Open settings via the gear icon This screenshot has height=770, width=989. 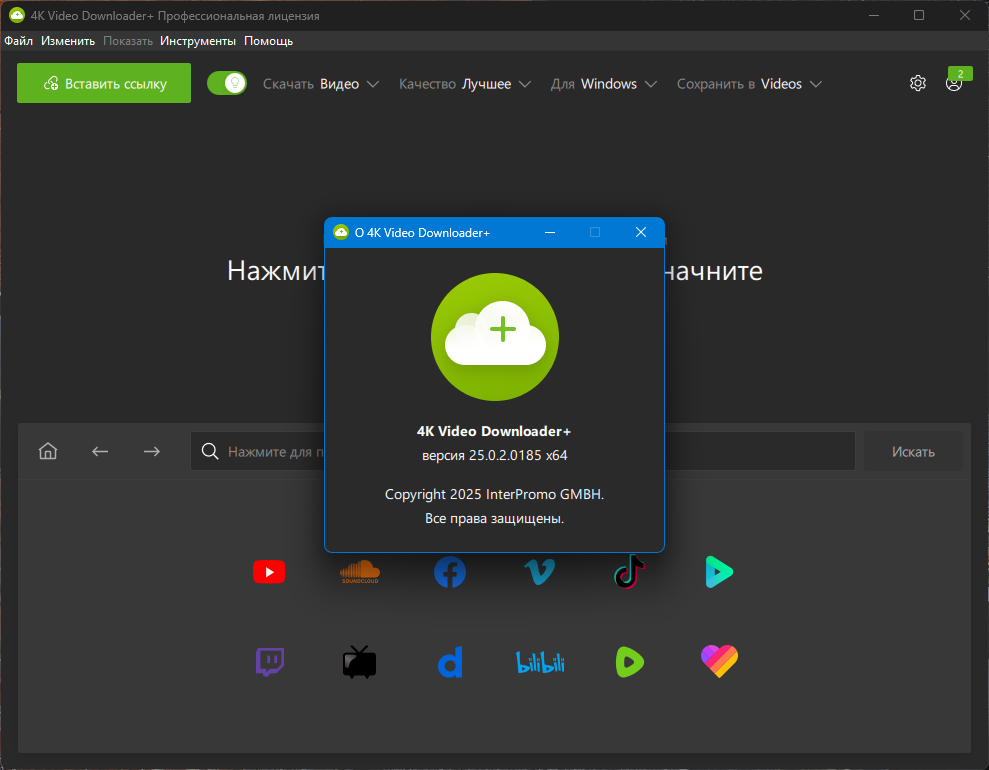(x=918, y=83)
